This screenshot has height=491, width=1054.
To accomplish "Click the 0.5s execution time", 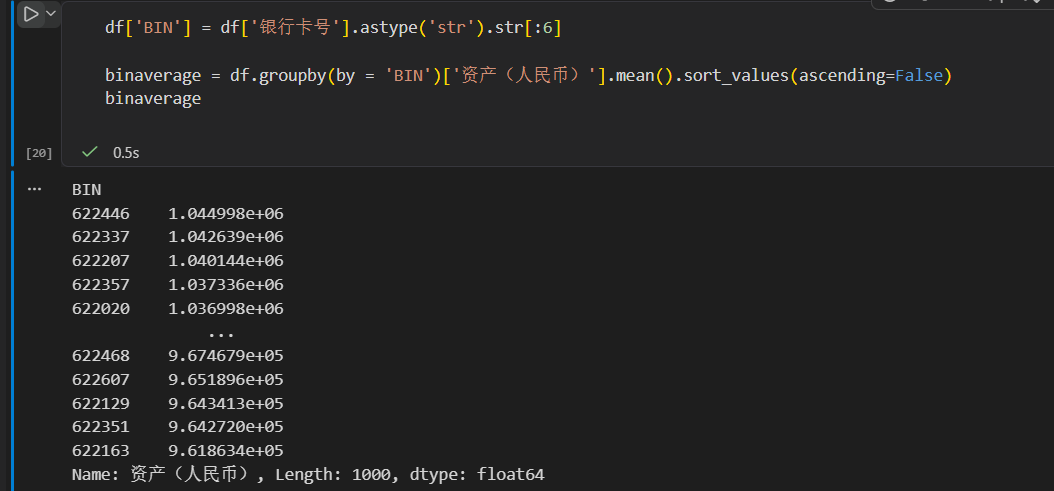I will point(126,153).
